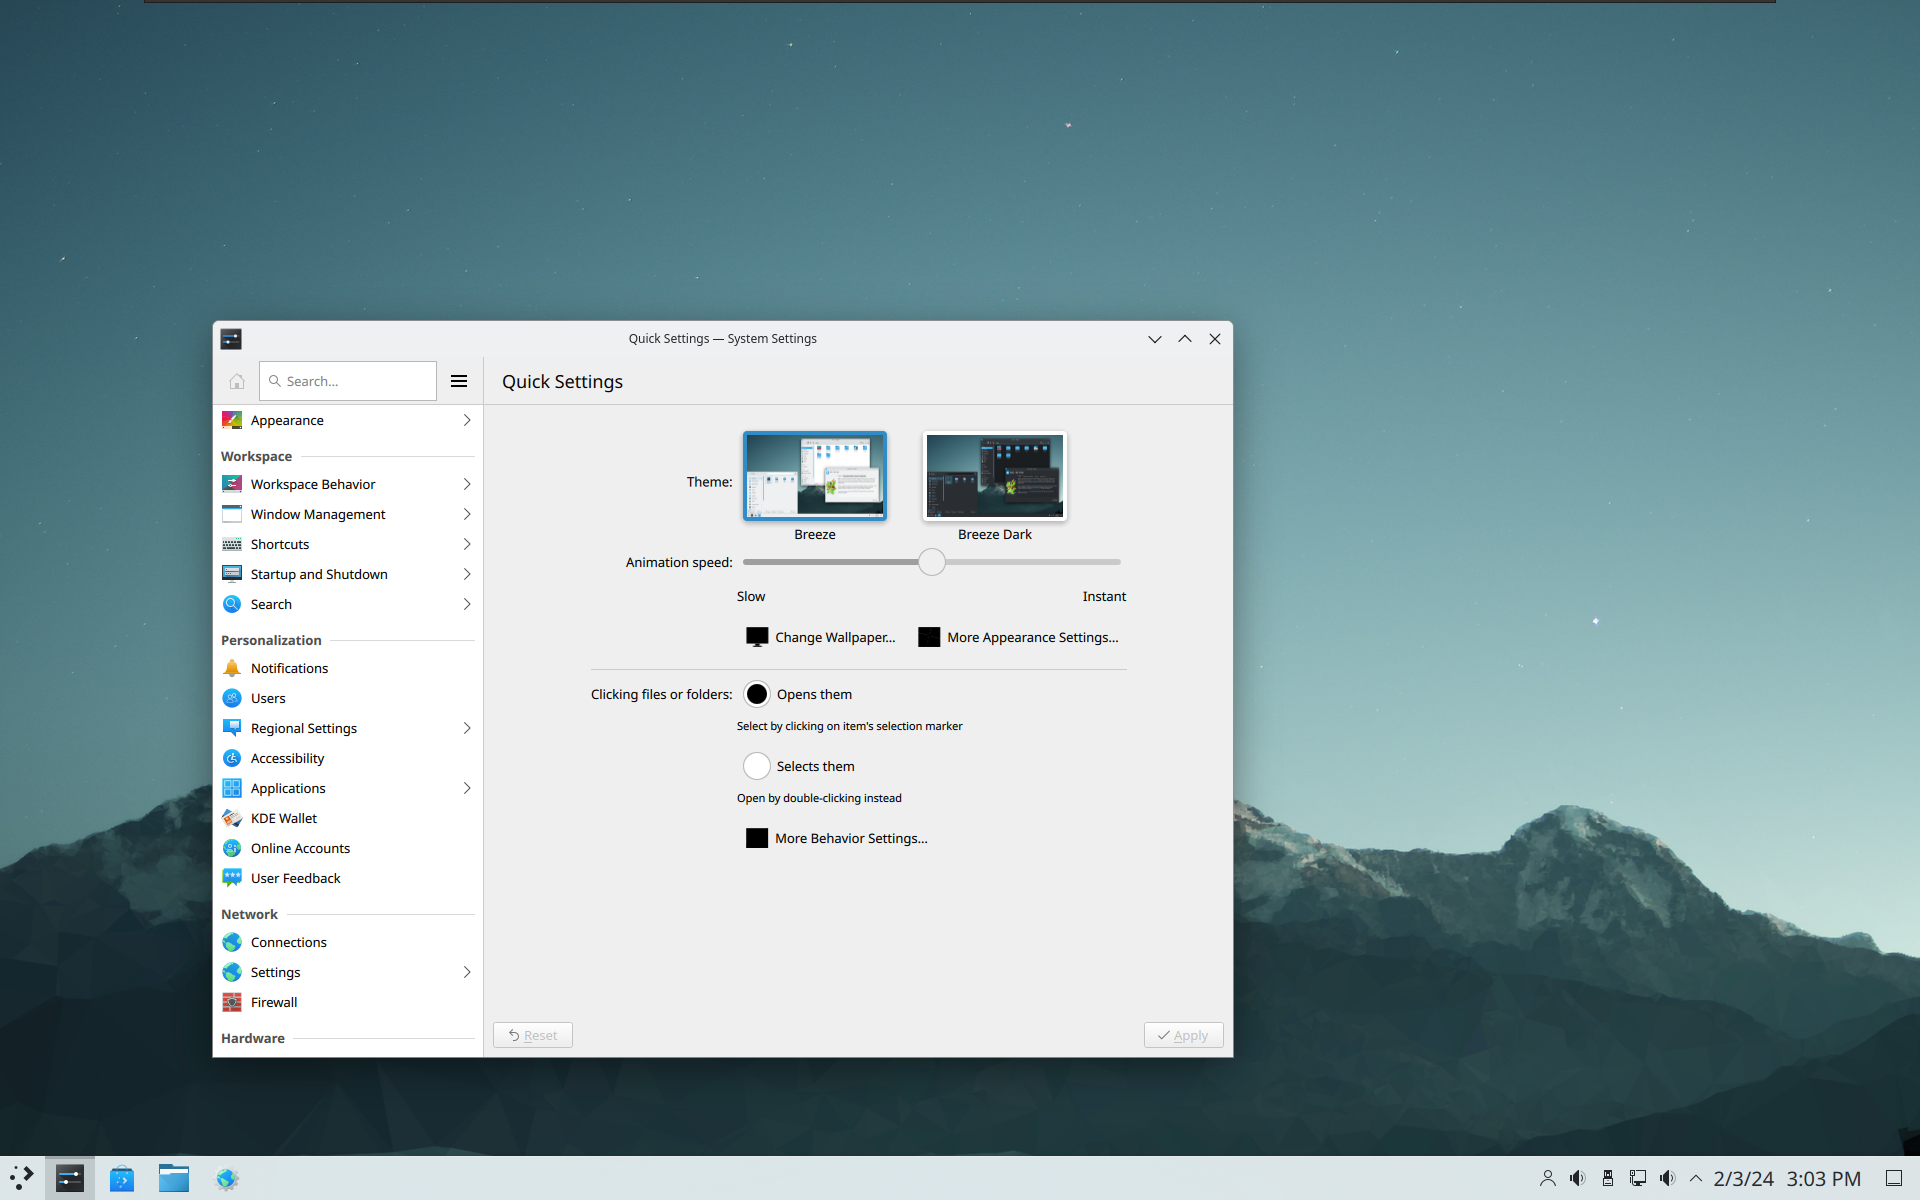Viewport: 1920px width, 1200px height.
Task: Open Discover software center from taskbar
Action: click(x=122, y=1179)
